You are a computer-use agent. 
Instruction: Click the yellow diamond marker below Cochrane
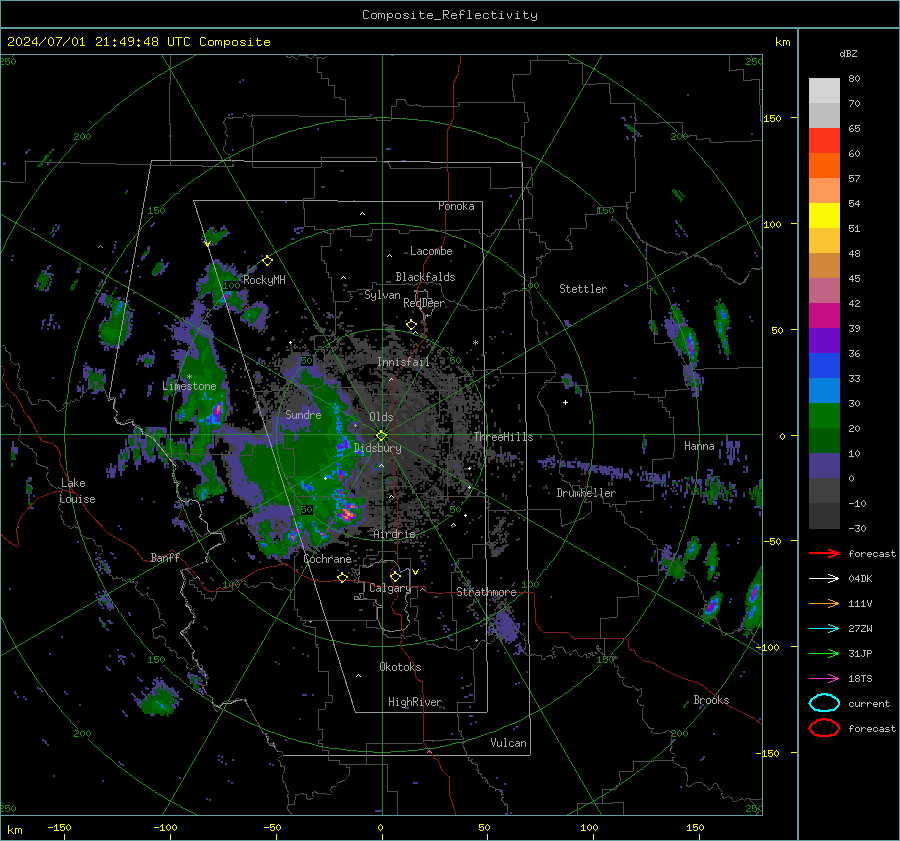pos(342,577)
